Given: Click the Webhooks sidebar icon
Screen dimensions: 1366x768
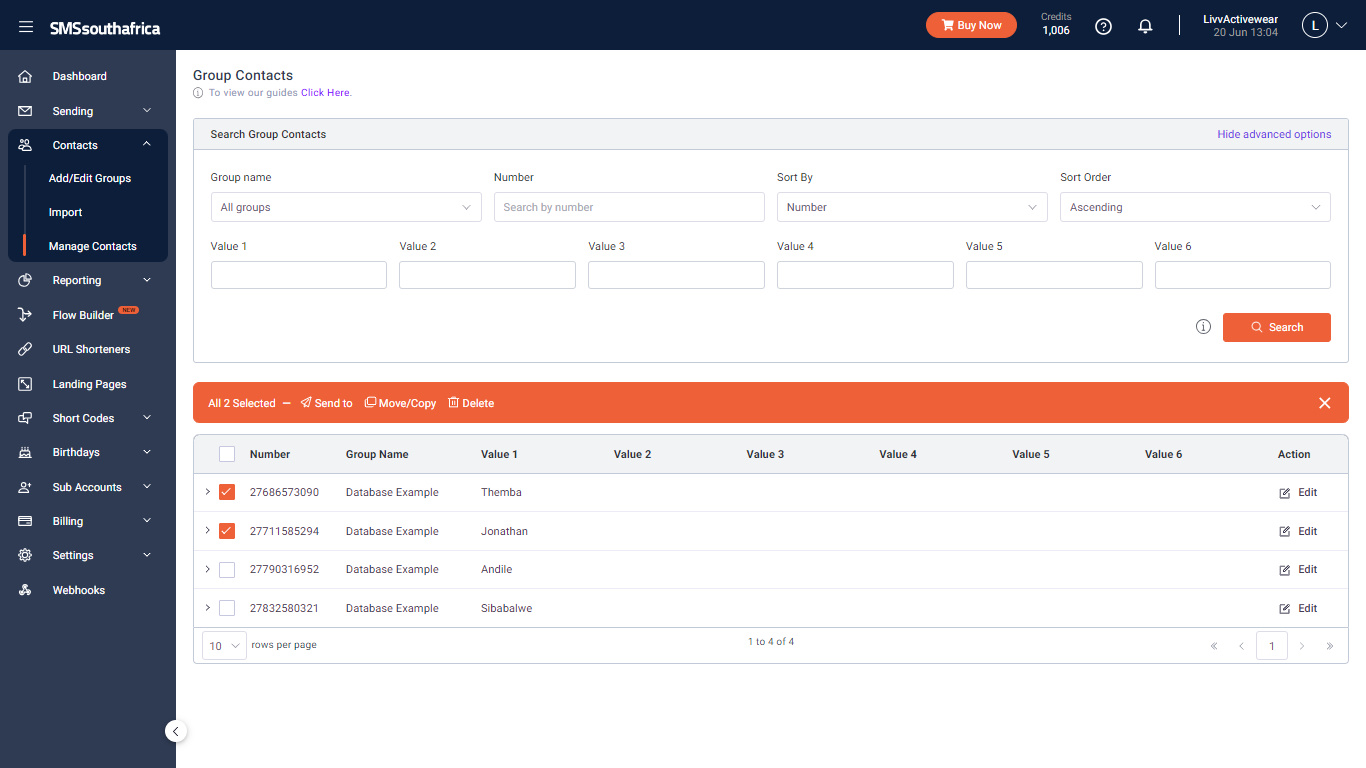Looking at the screenshot, I should click(26, 590).
